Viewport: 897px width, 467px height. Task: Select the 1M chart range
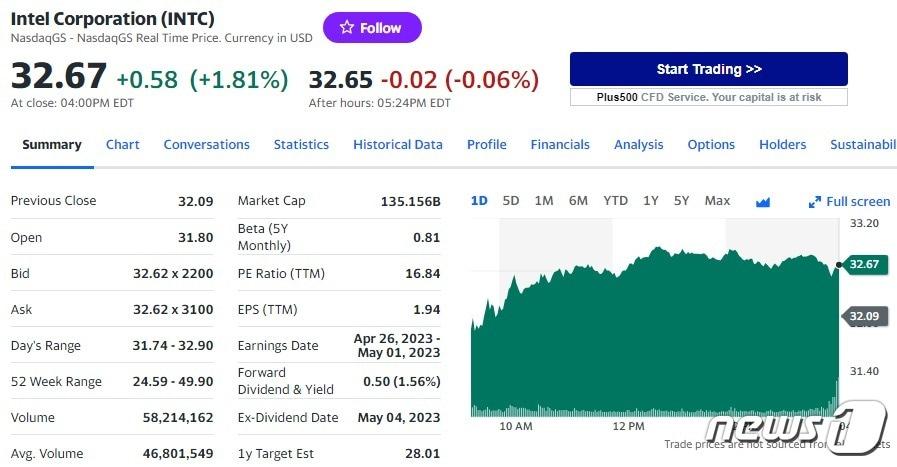pos(544,201)
